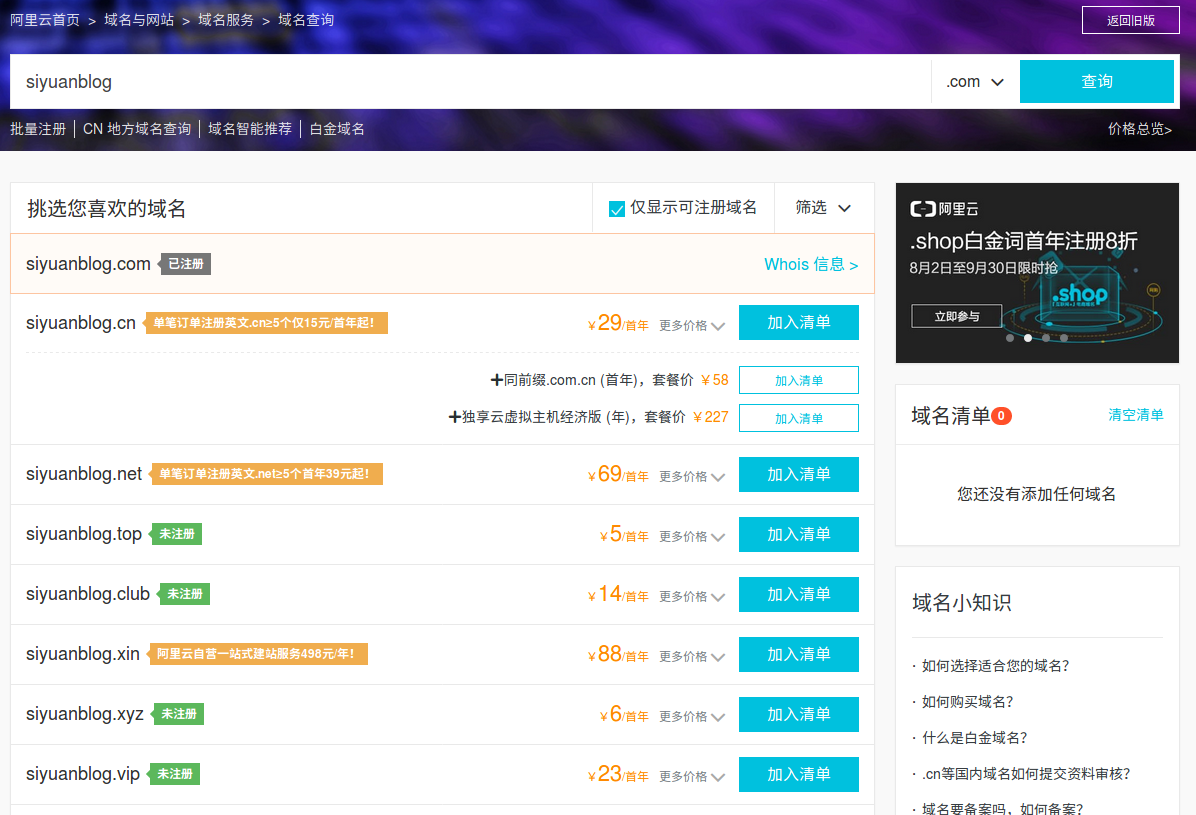
Task: Open 价格总览 link
Action: click(x=1140, y=129)
